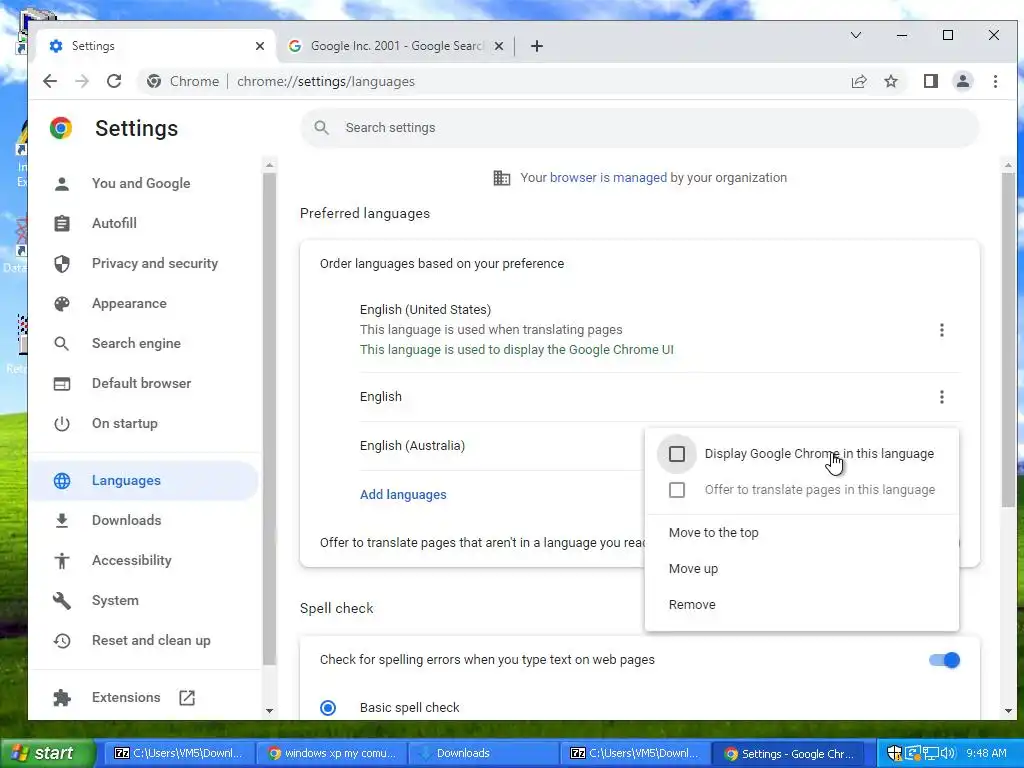This screenshot has height=768, width=1024.
Task: Switch to windows xp my comu... taskbar item
Action: click(x=332, y=753)
